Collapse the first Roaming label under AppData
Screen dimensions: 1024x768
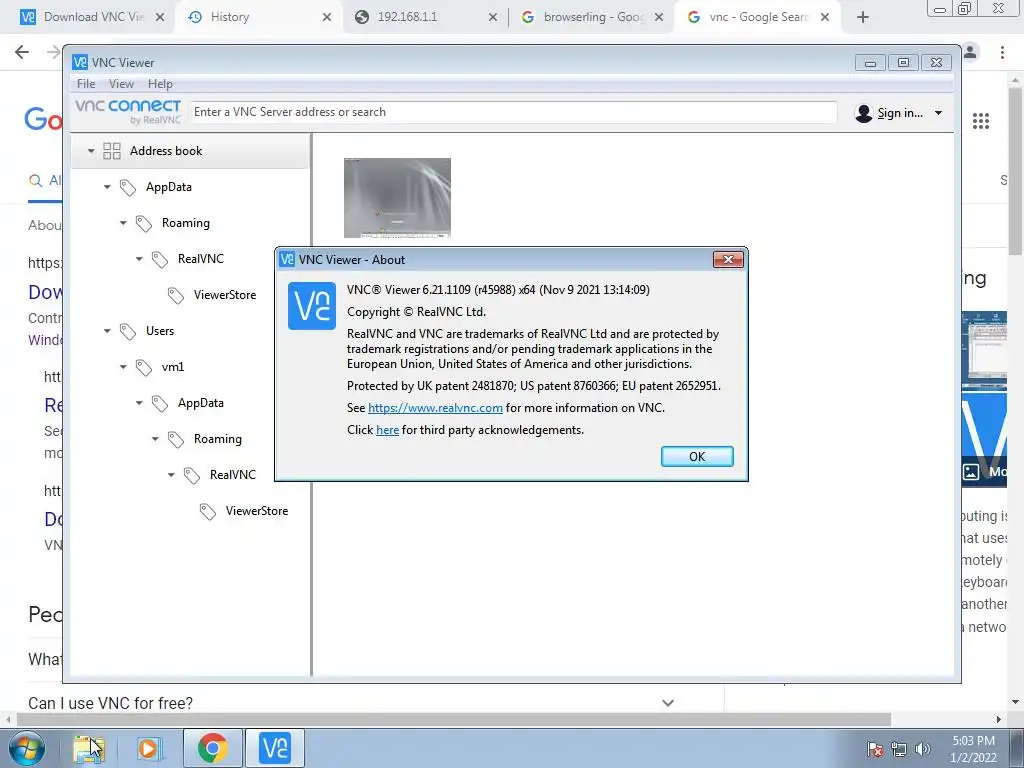coord(123,223)
